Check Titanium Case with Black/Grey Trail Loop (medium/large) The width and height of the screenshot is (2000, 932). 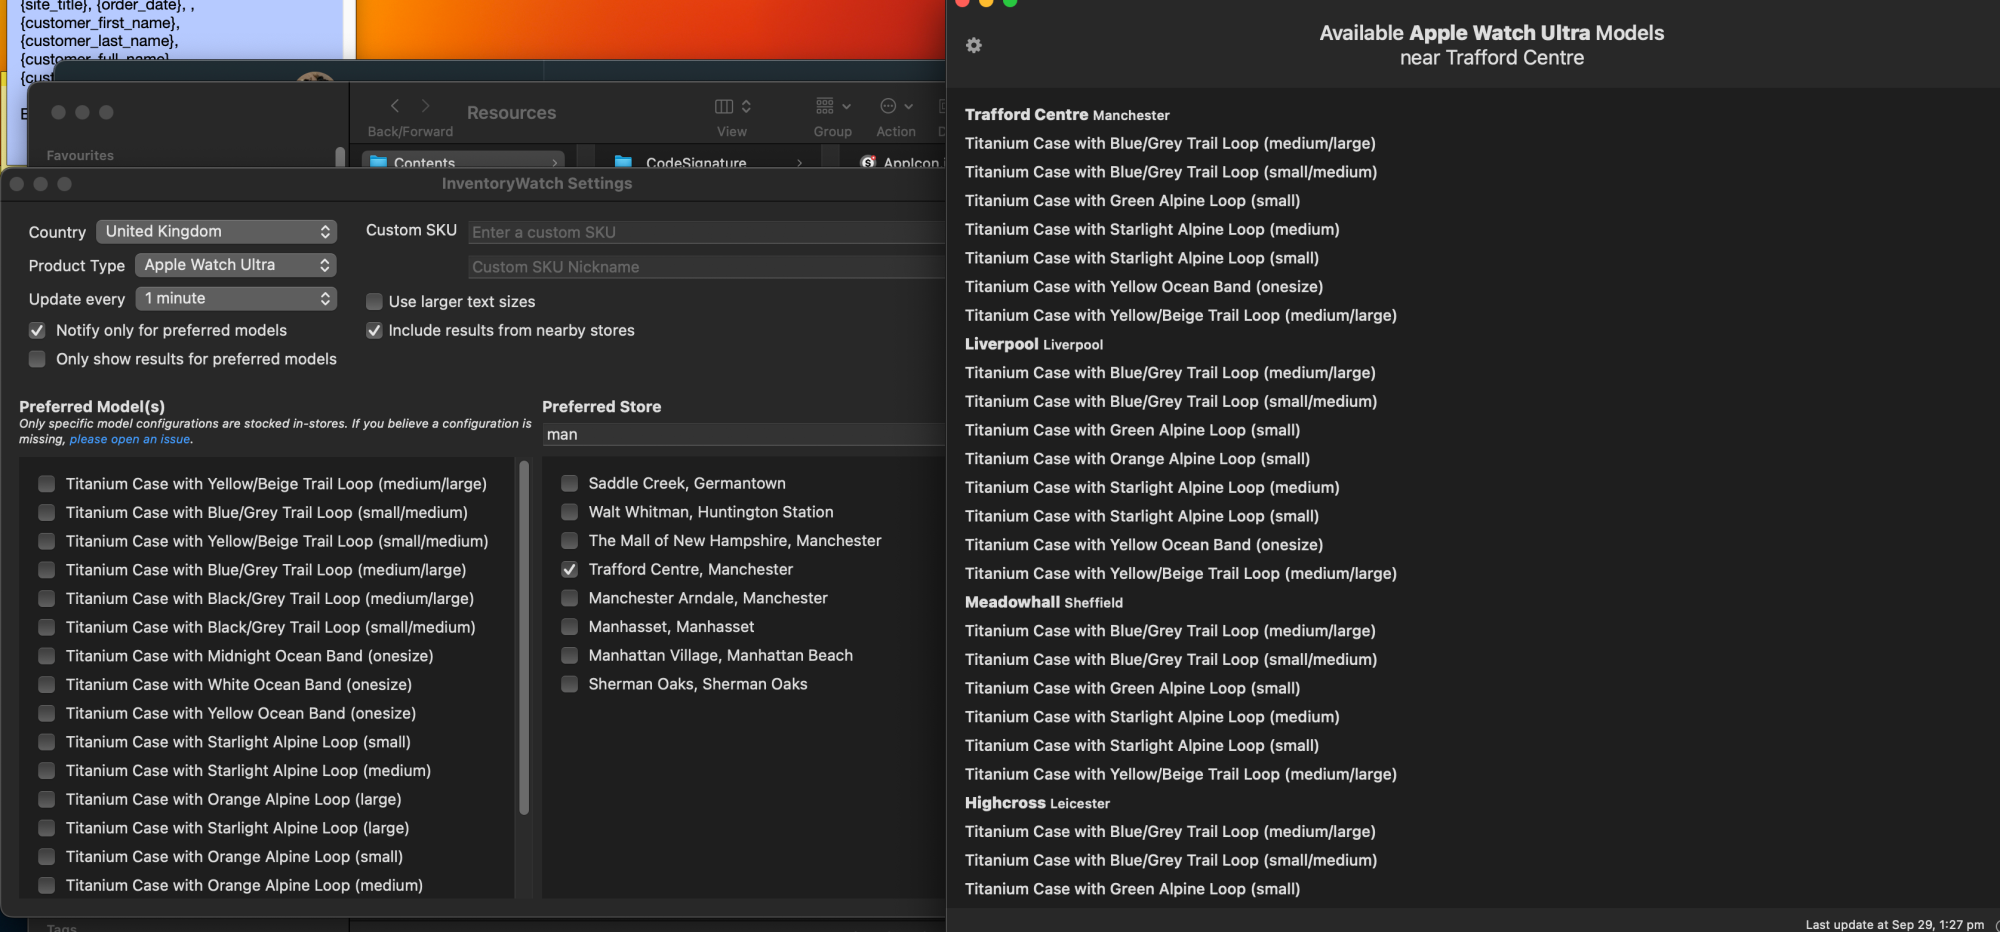[x=46, y=599]
